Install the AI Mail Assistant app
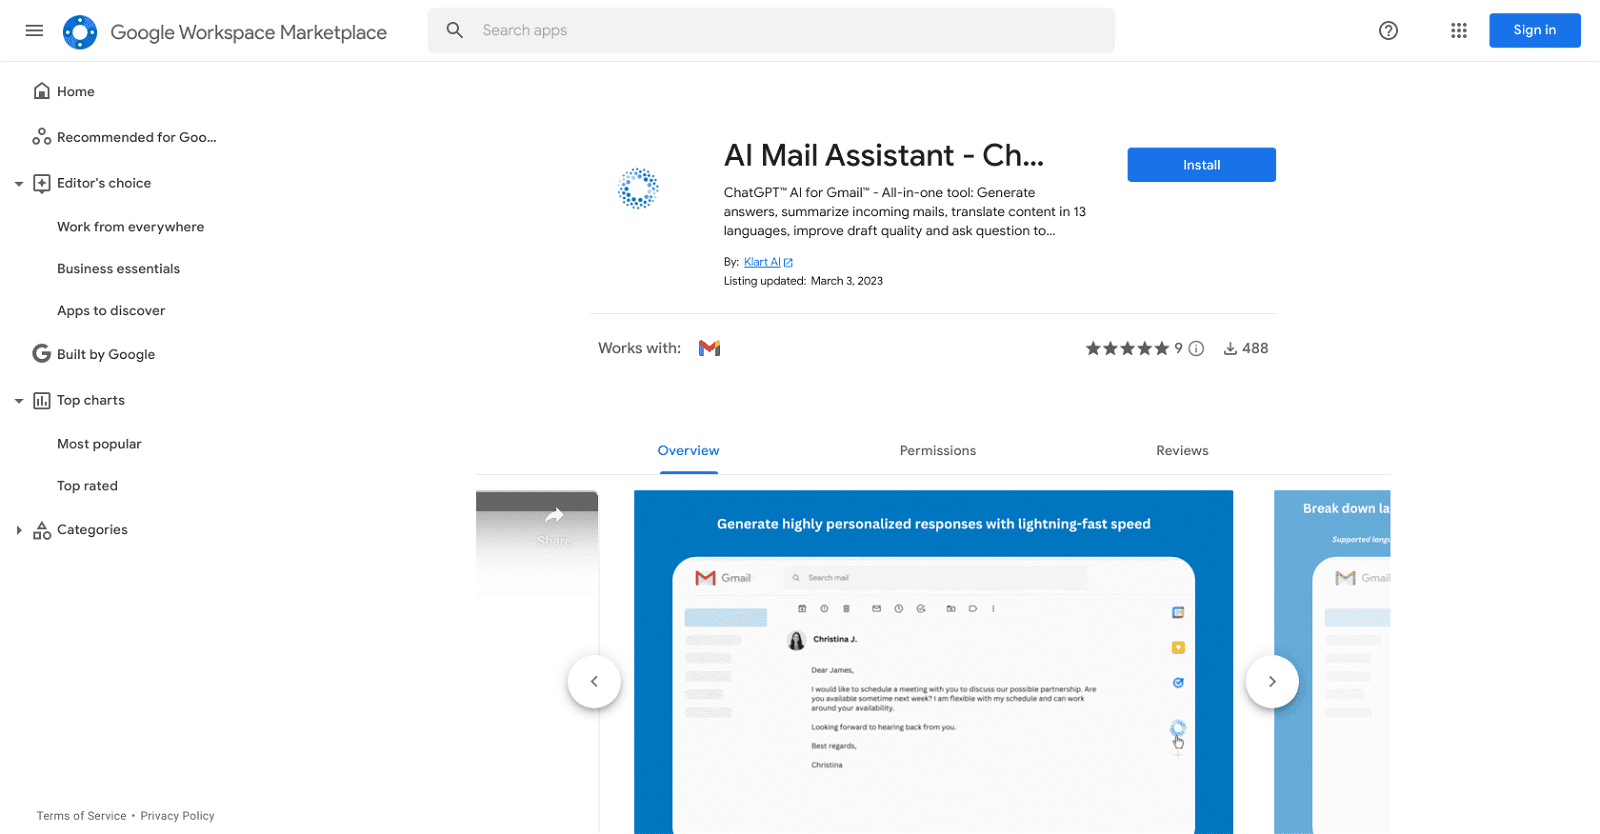The width and height of the screenshot is (1600, 834). coord(1201,165)
